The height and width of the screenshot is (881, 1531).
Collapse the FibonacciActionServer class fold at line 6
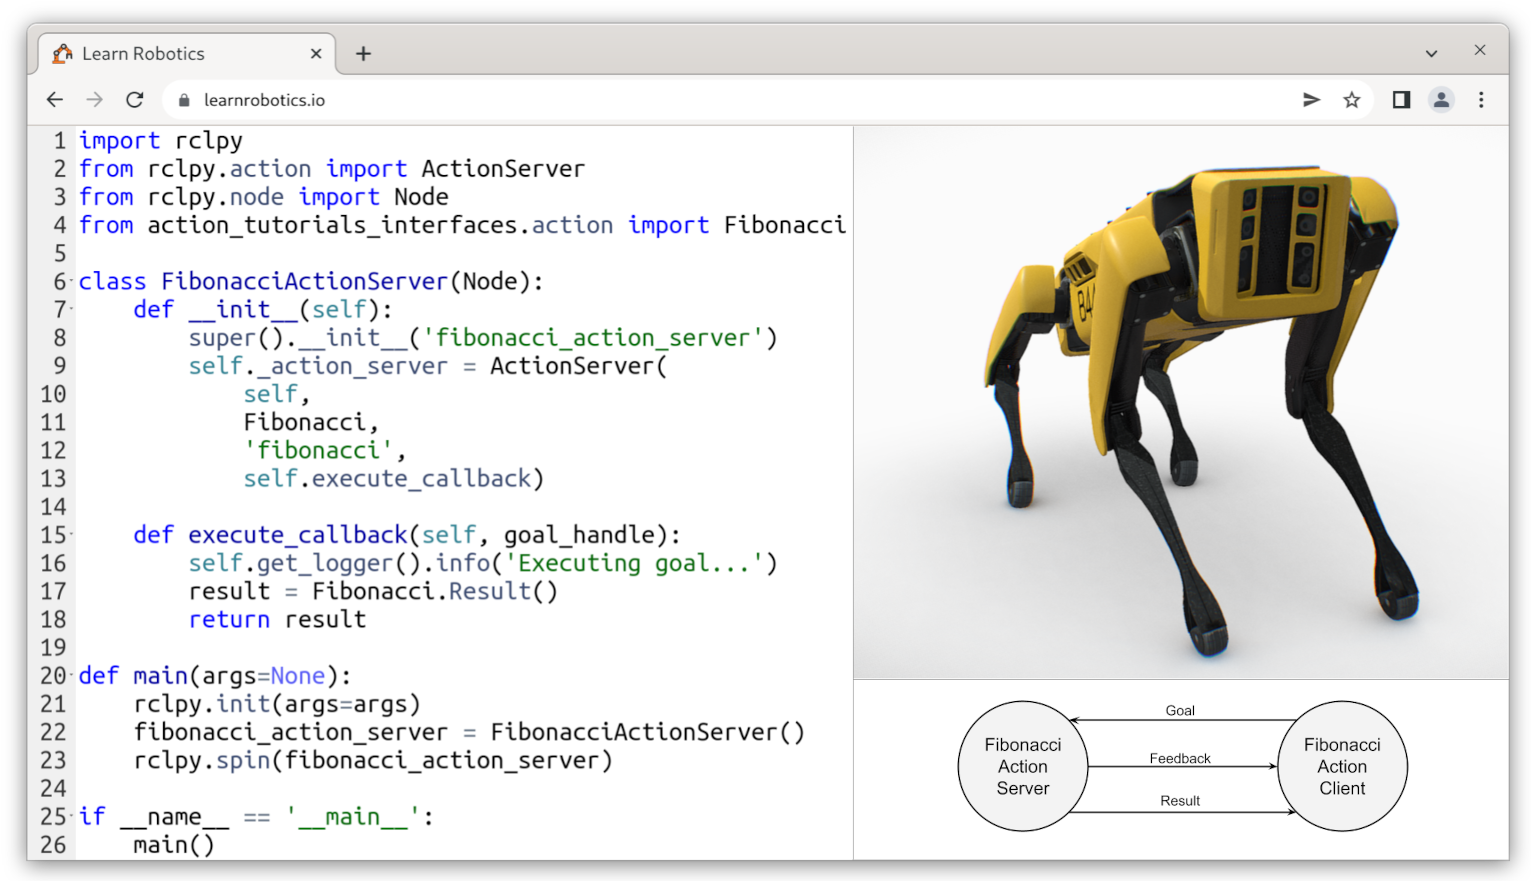tap(72, 281)
